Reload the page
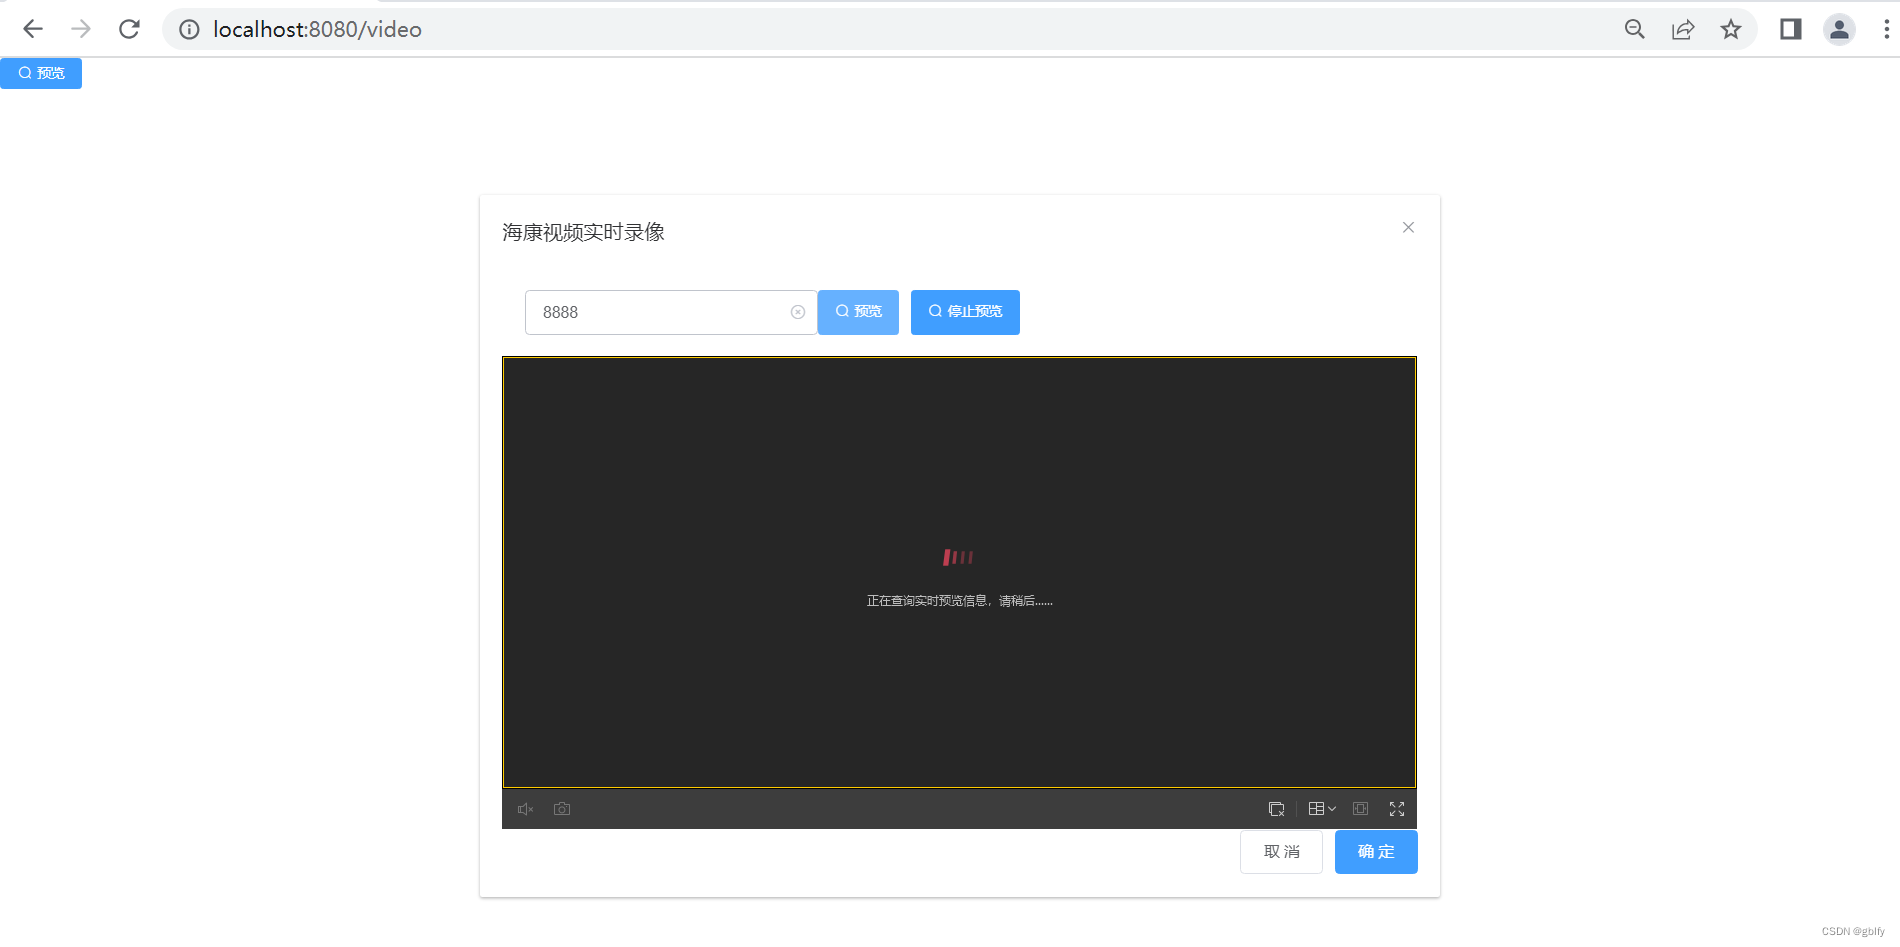Image resolution: width=1900 pixels, height=947 pixels. point(129,29)
